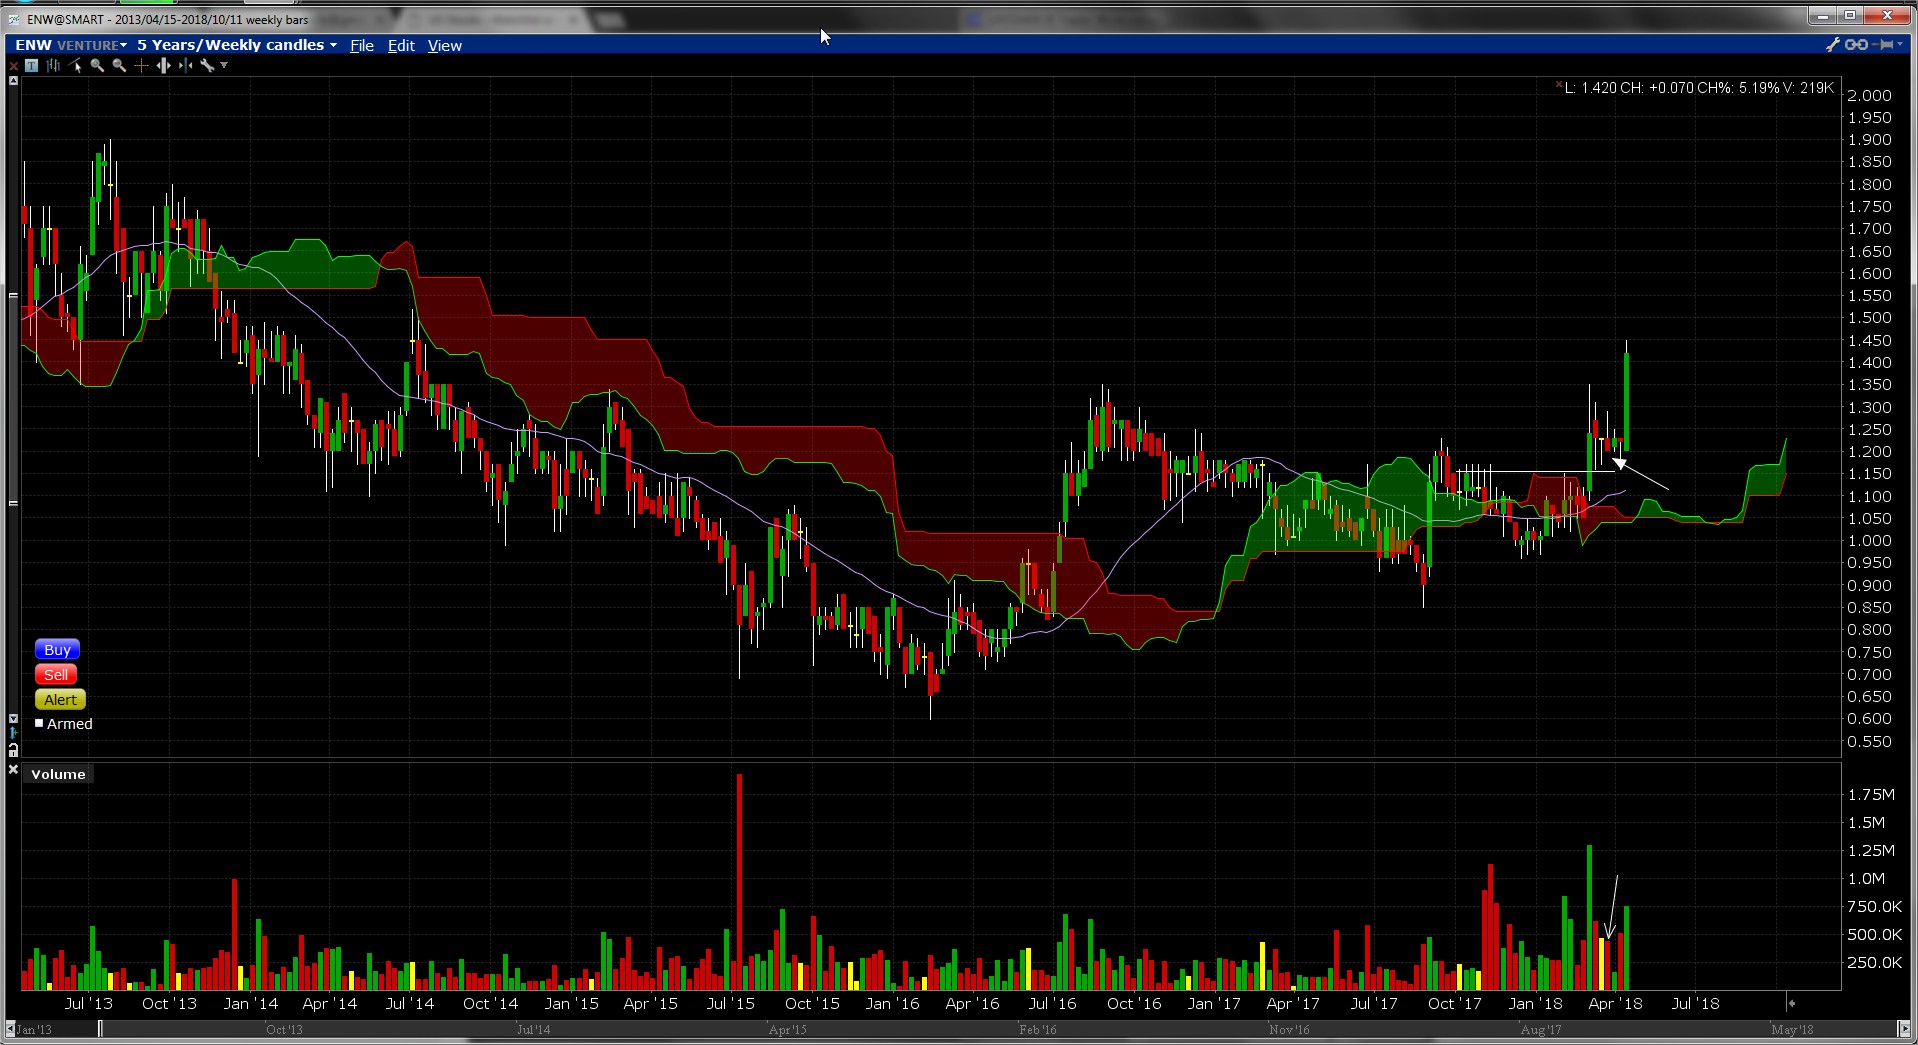Open the Edit menu

click(x=401, y=45)
